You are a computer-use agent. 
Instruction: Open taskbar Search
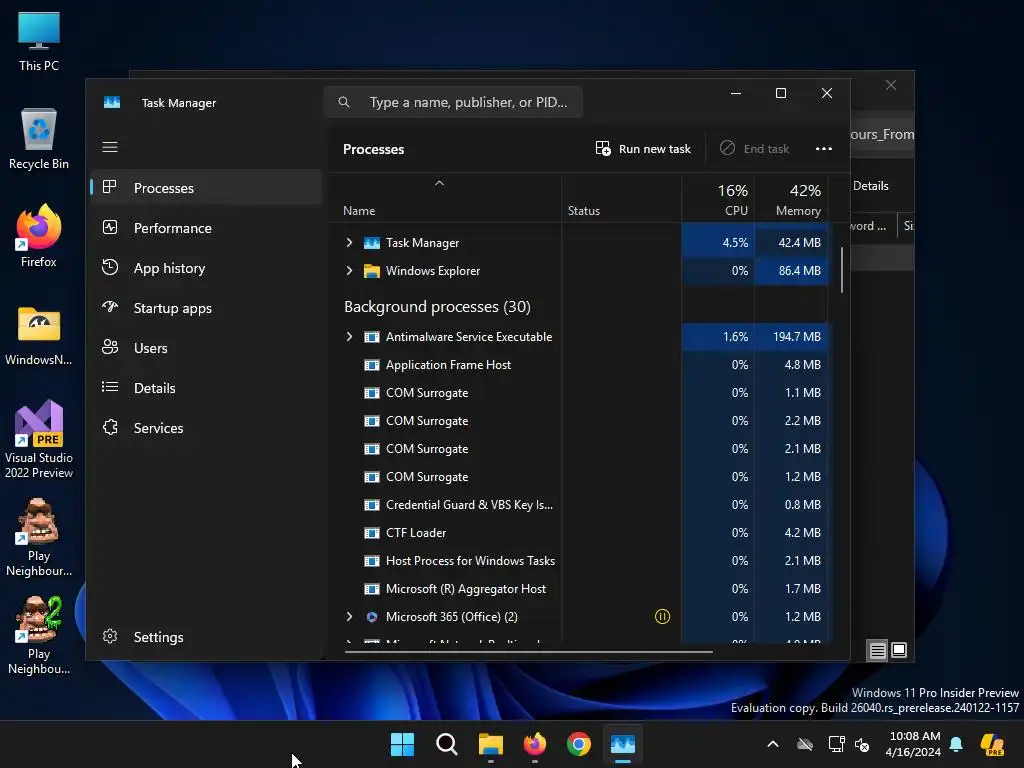point(447,744)
